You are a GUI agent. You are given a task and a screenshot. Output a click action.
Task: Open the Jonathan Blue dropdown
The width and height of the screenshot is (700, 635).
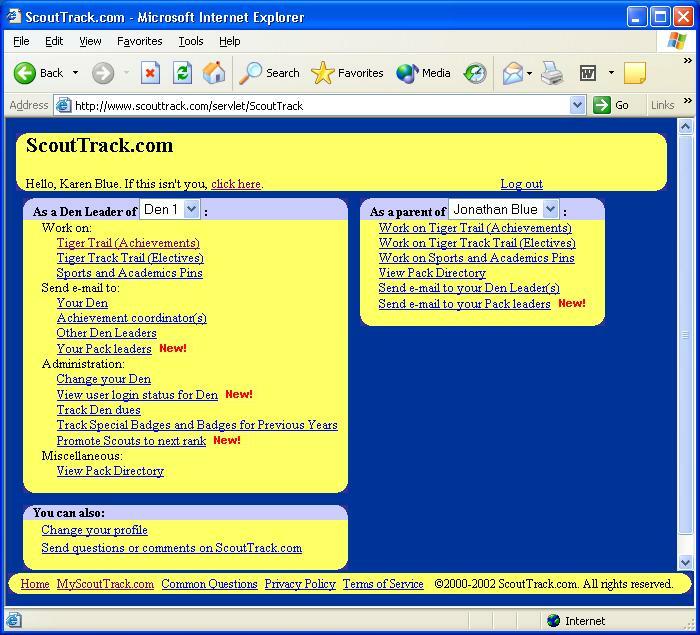[504, 209]
